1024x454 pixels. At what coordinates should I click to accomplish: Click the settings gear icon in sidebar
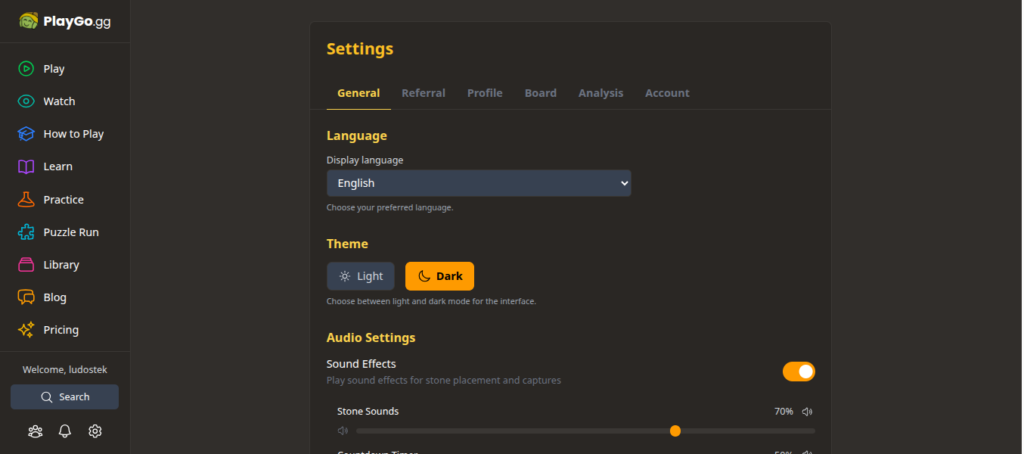point(95,431)
